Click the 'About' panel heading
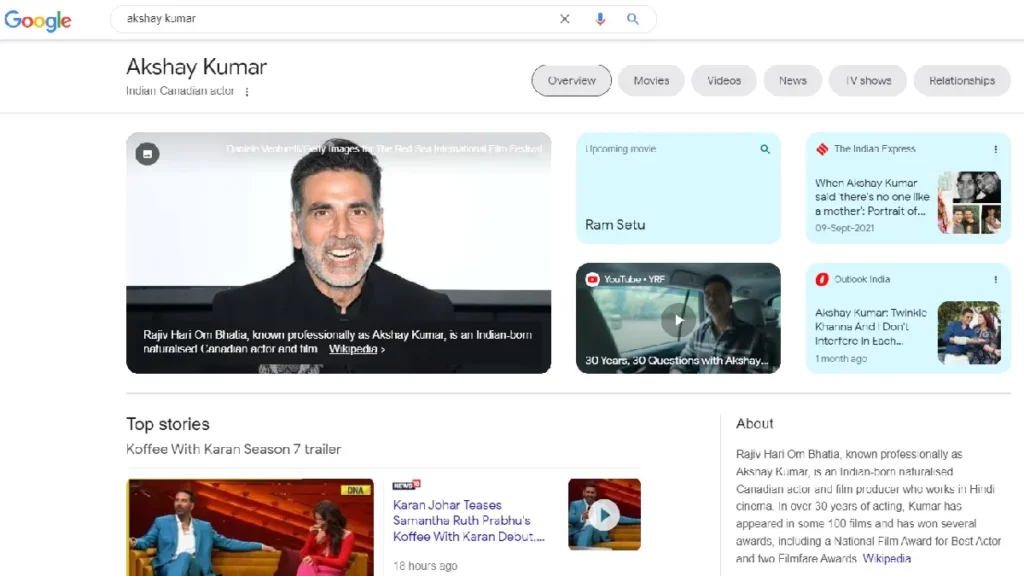Screen dimensions: 1024x576 tap(754, 424)
